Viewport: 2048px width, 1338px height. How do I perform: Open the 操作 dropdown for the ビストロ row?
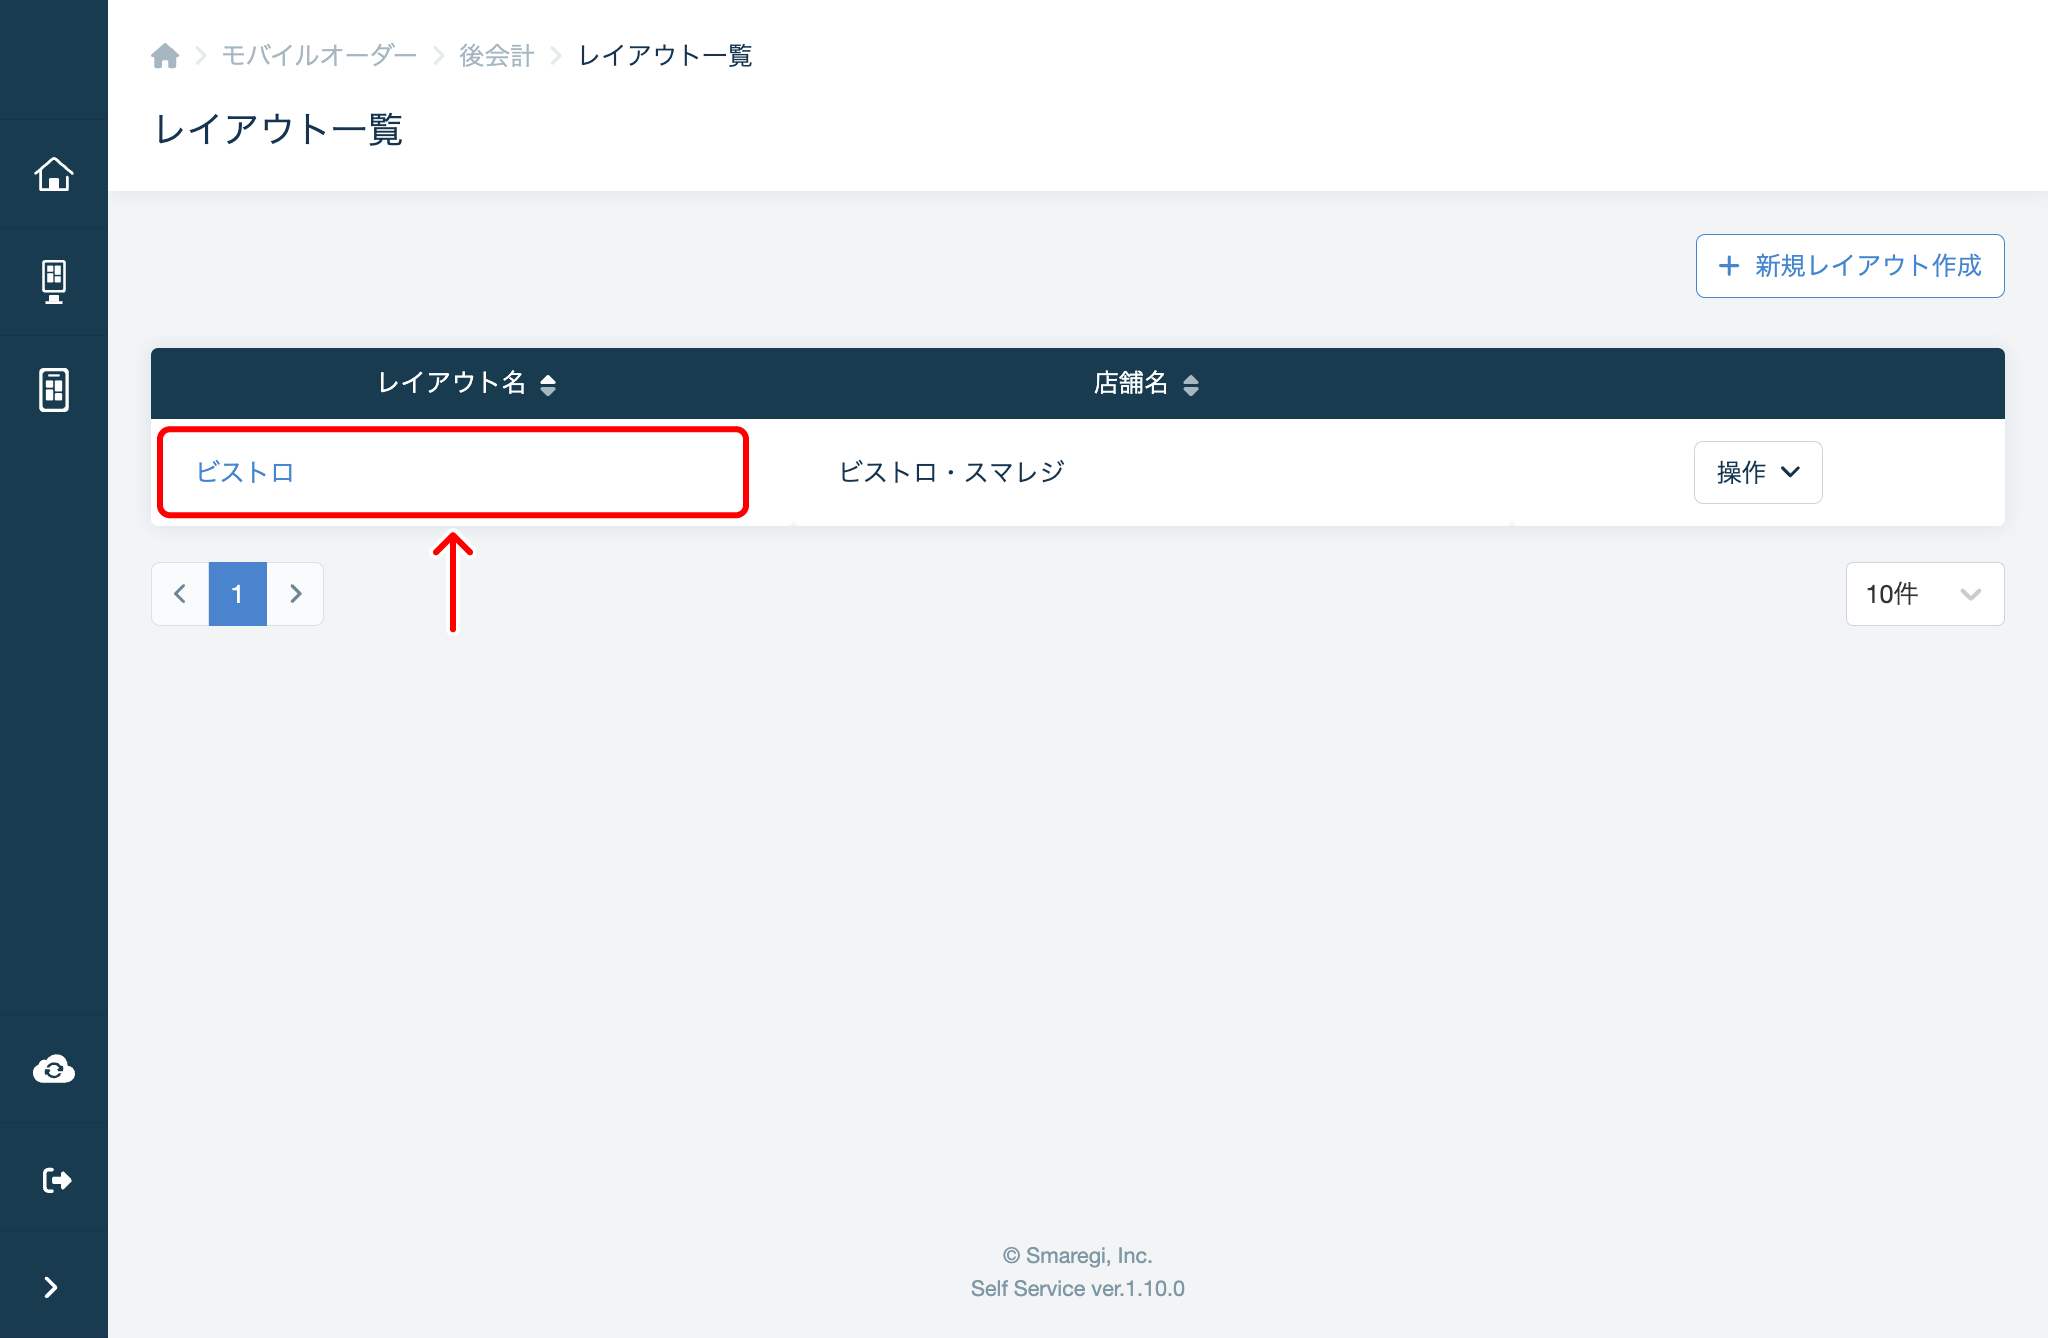coord(1757,472)
